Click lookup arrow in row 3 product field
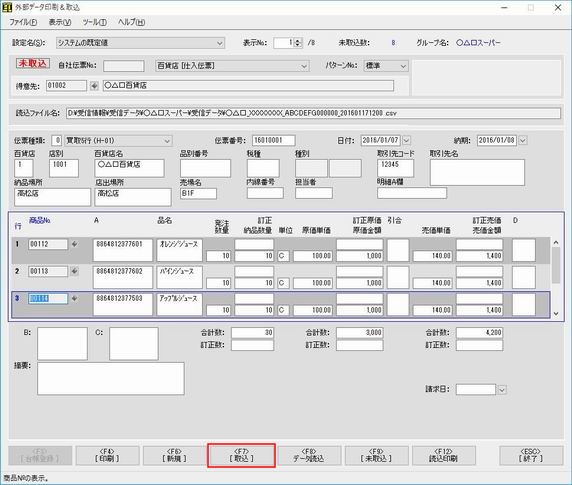This screenshot has width=572, height=485. click(x=74, y=298)
